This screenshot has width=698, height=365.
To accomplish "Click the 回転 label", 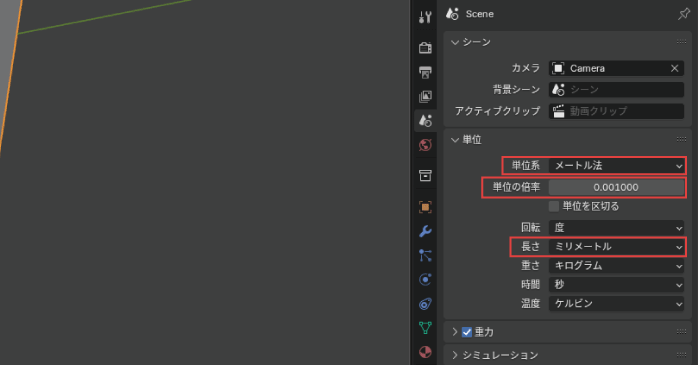I will pos(531,228).
